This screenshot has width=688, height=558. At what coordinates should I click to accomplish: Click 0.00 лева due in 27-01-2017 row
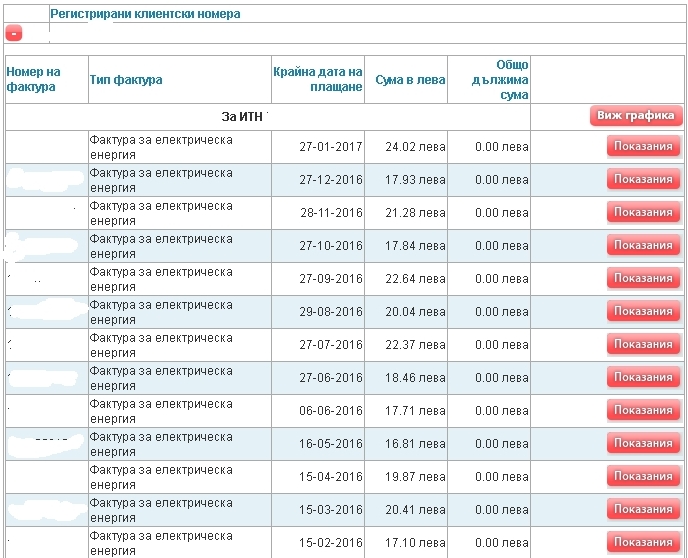(x=502, y=147)
